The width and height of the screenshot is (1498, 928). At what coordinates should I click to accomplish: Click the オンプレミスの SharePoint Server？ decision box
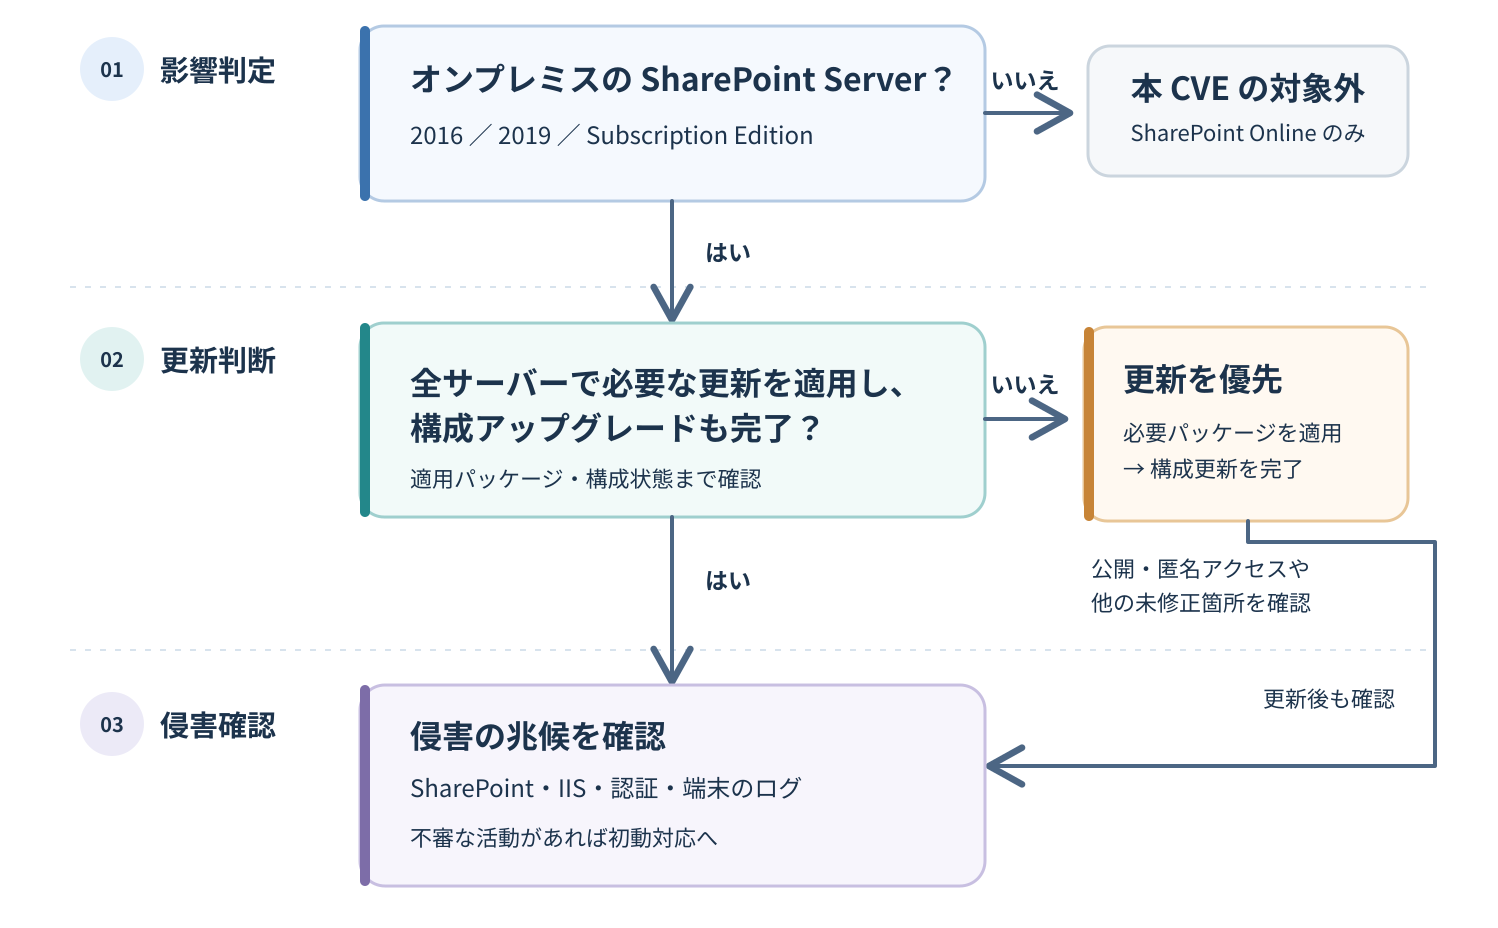673,113
